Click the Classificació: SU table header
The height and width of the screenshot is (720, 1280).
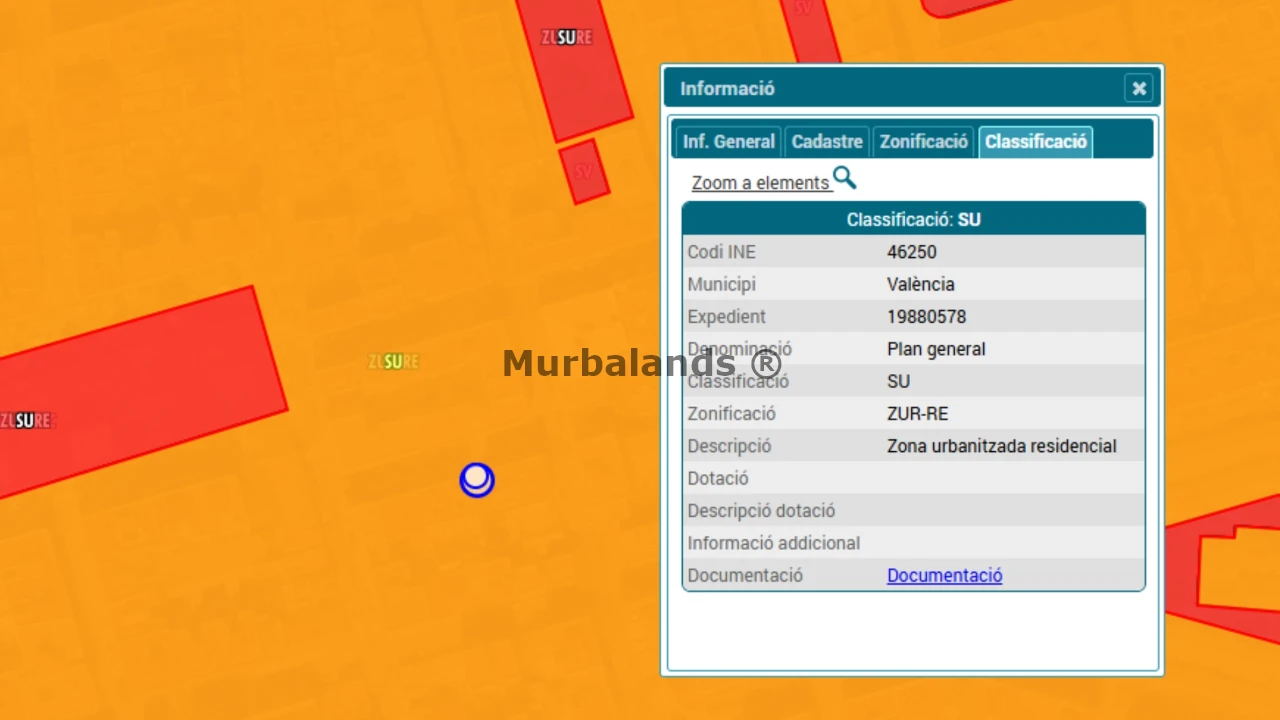[x=914, y=219]
